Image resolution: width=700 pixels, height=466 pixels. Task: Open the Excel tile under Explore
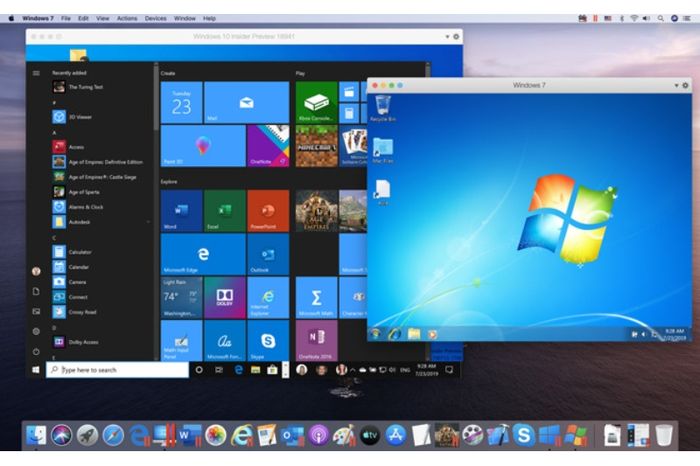pos(225,211)
